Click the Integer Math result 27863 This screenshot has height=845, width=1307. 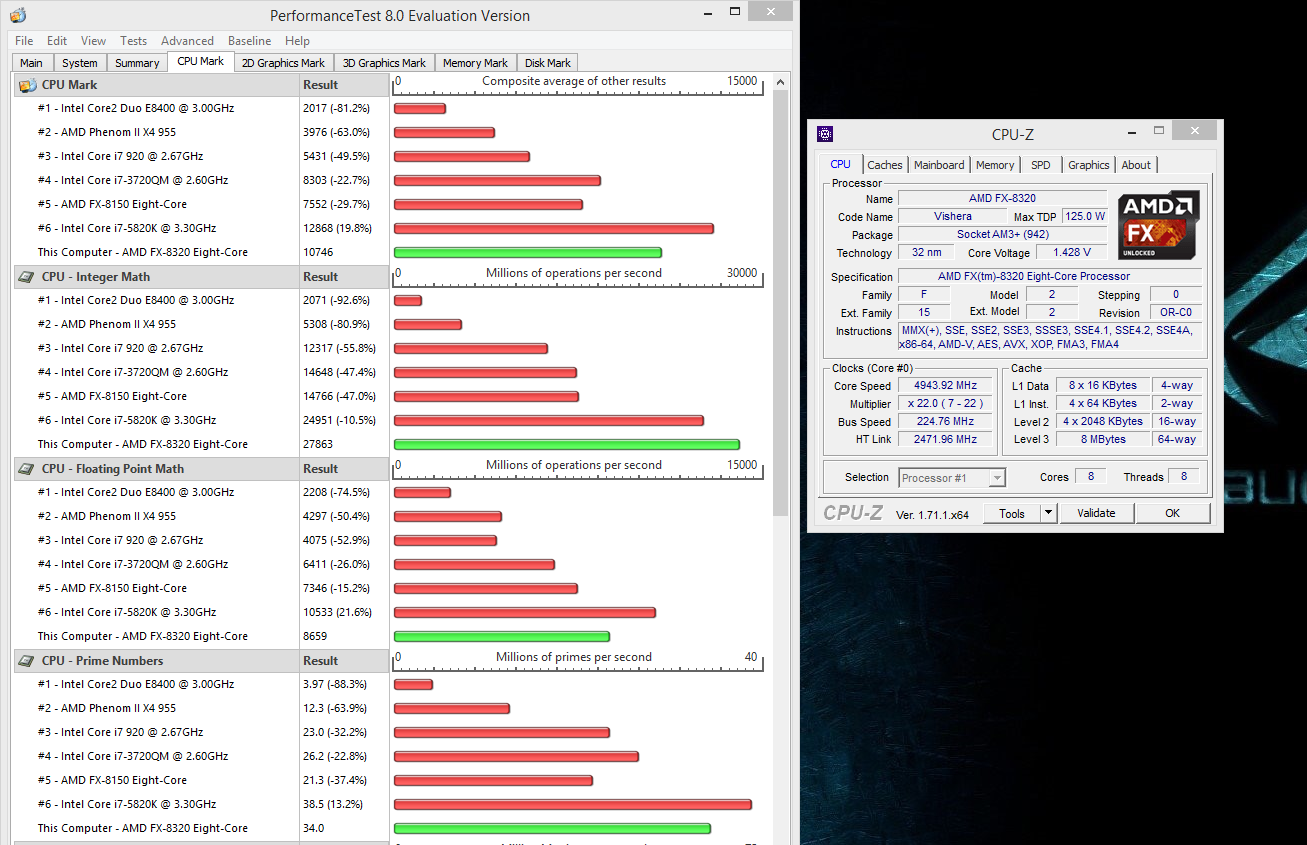(318, 444)
